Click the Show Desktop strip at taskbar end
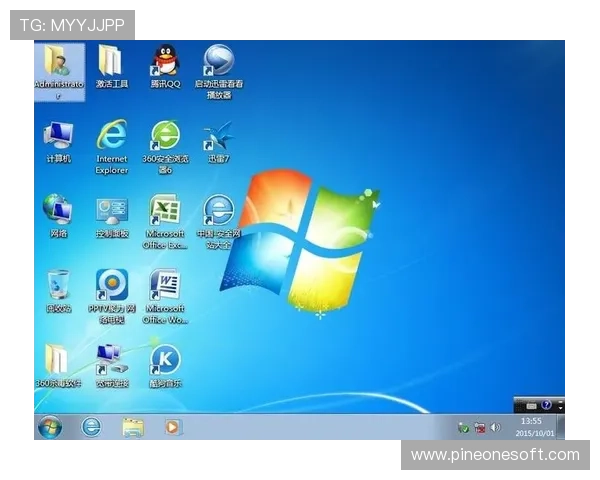 point(561,427)
